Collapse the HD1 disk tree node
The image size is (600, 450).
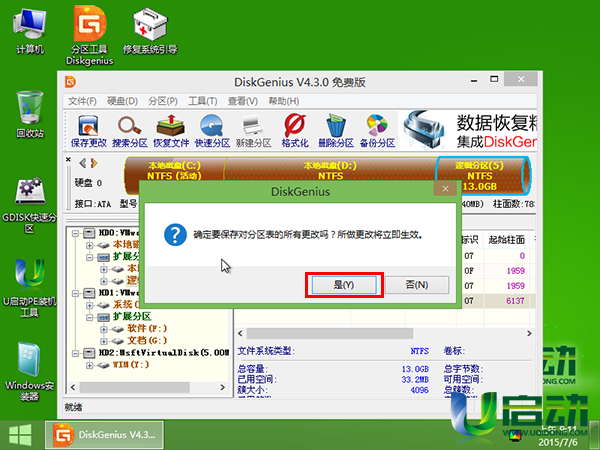tap(75, 293)
